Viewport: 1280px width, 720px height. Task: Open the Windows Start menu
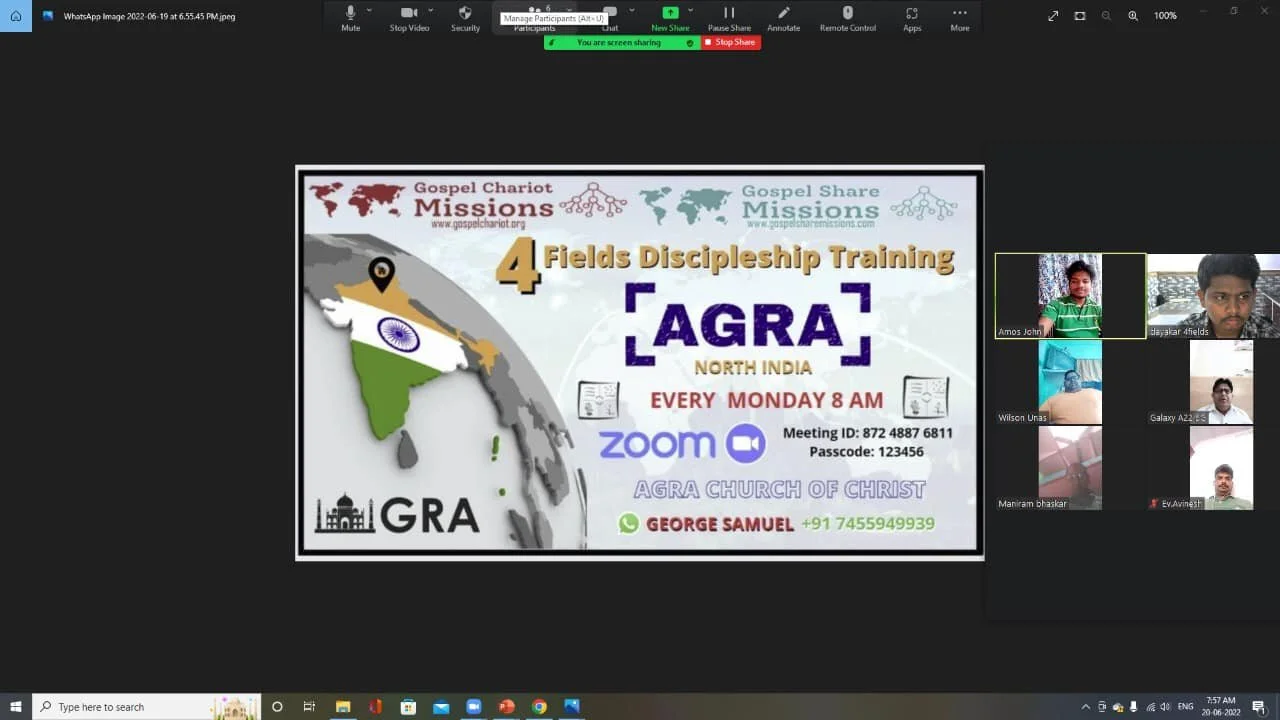[15, 706]
